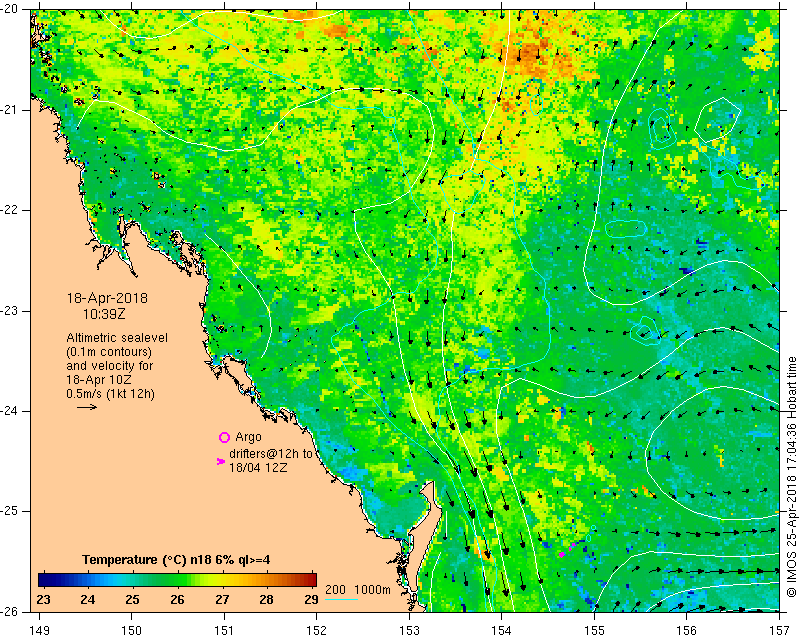The width and height of the screenshot is (800, 640).
Task: Click the 'Temperature (°C) n18 6% ql>=4' title
Action: (176, 560)
